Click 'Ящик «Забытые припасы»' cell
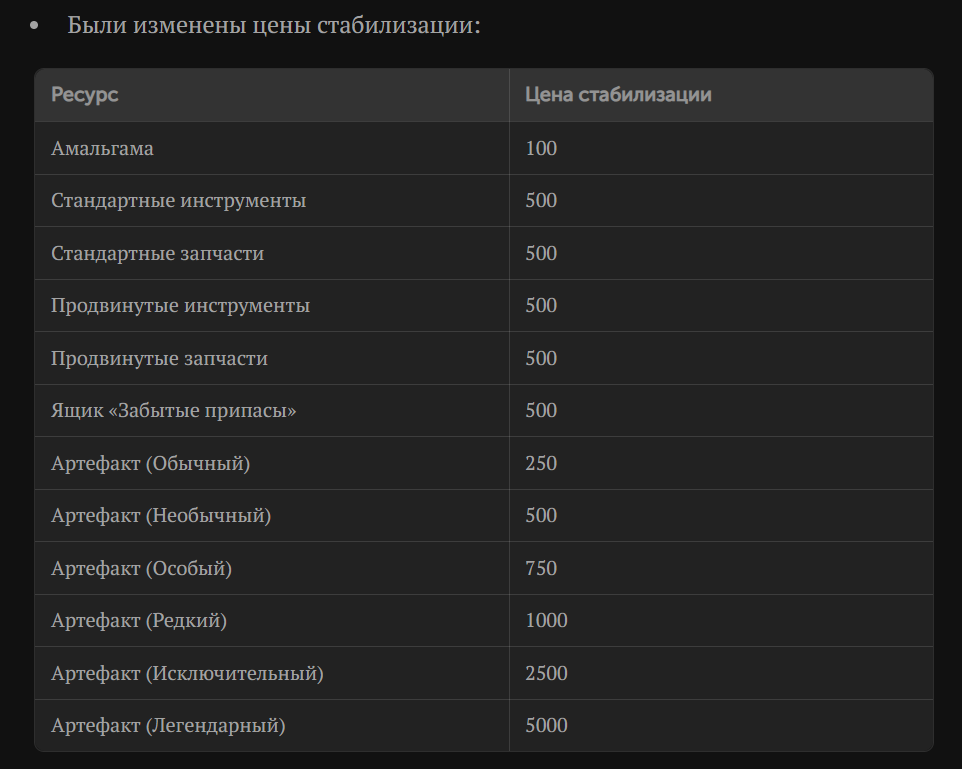The image size is (962, 769). tap(174, 411)
